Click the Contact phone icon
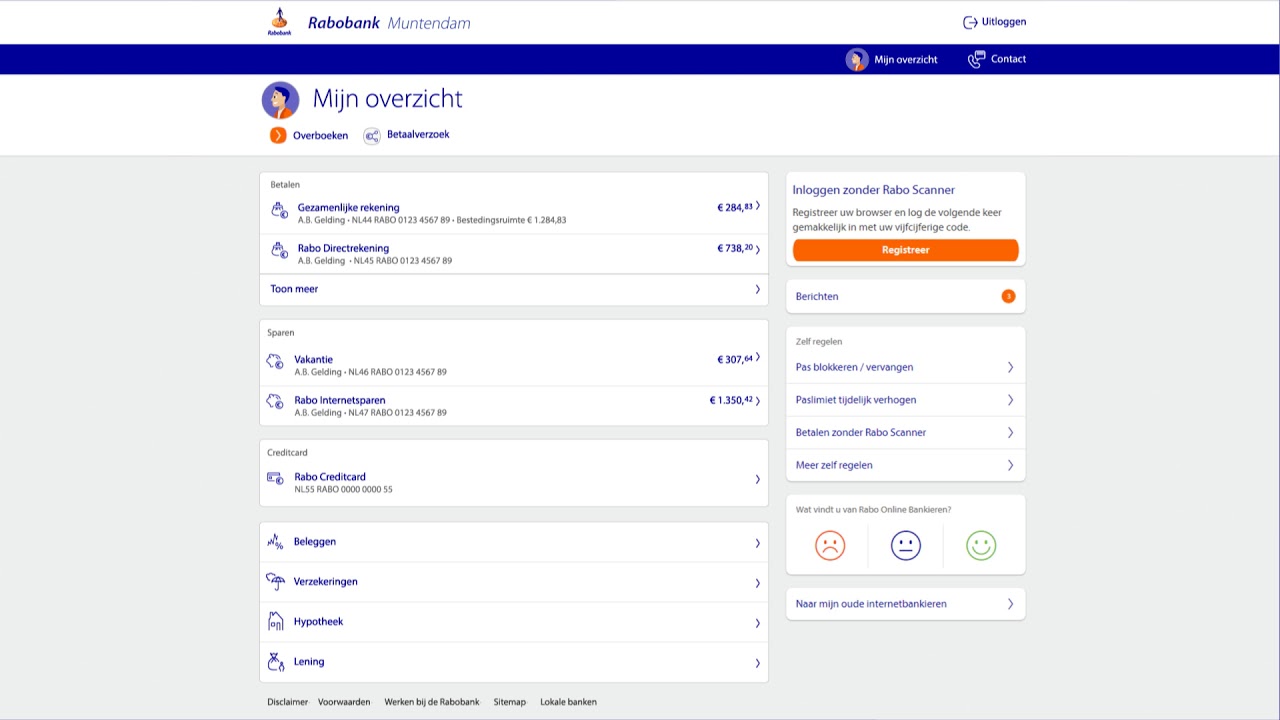1280x720 pixels. point(977,59)
